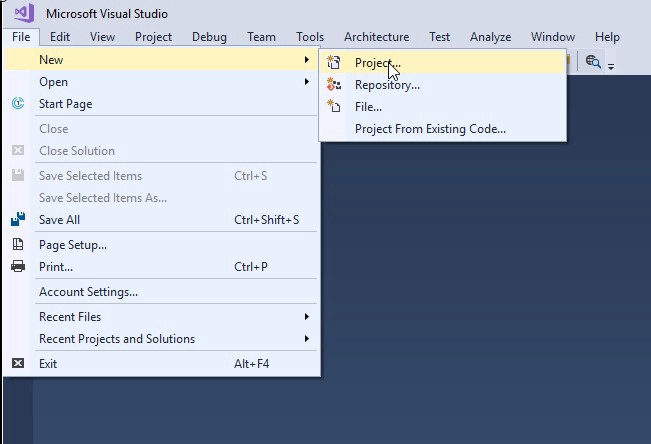This screenshot has height=444, width=651.
Task: Choose Project From Existing Code...
Action: [443, 129]
